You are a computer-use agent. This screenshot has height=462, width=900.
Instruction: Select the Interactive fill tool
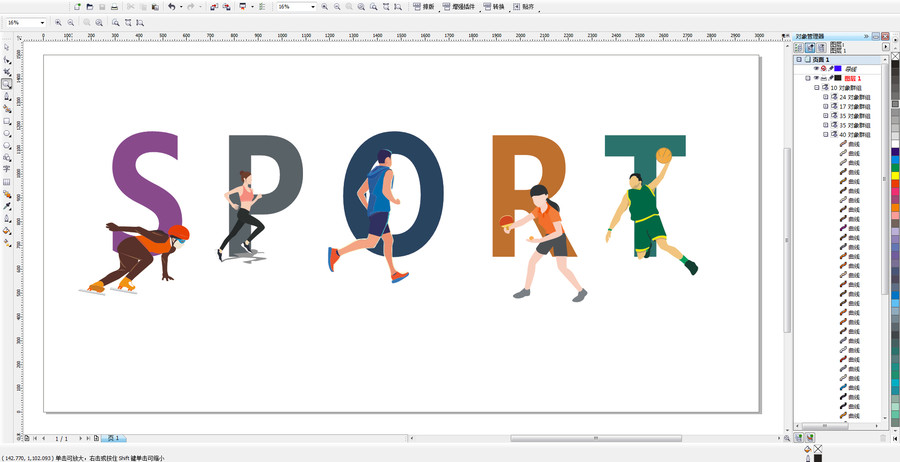click(x=7, y=243)
